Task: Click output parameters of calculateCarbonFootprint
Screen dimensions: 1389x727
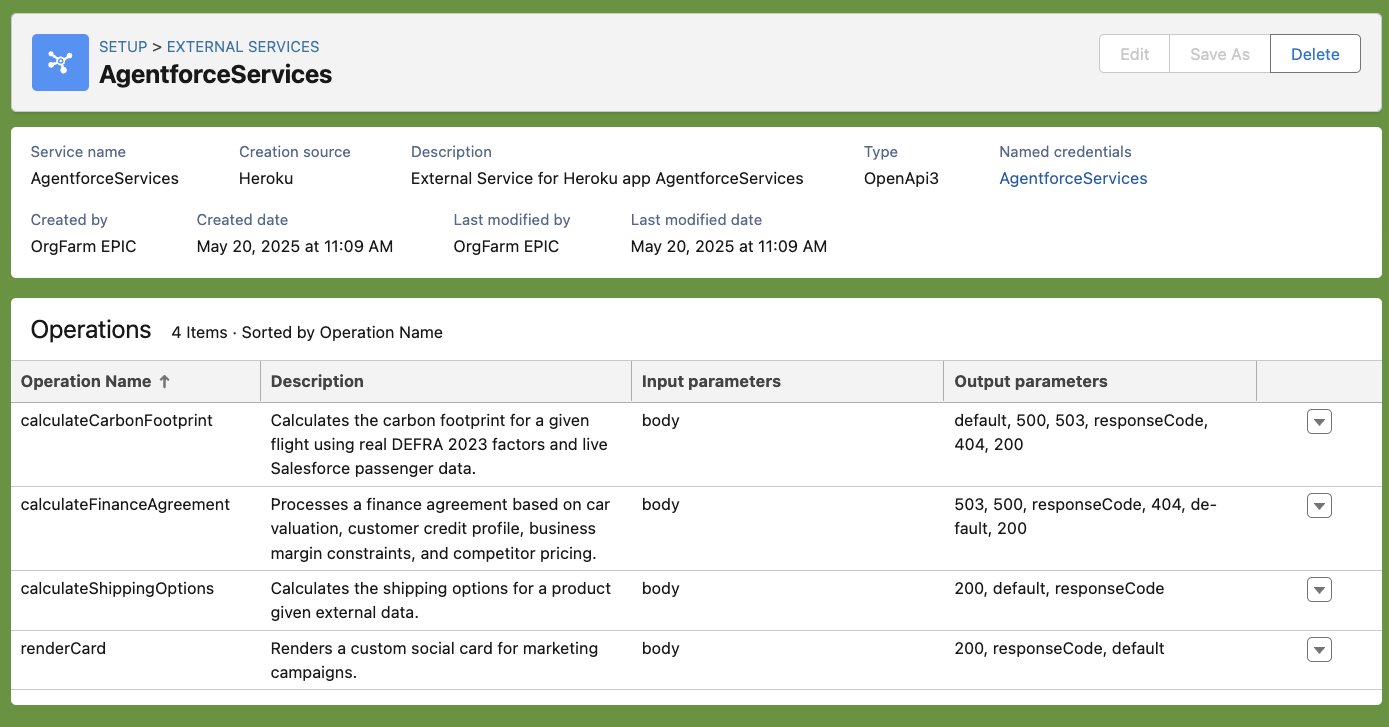Action: [x=1081, y=432]
